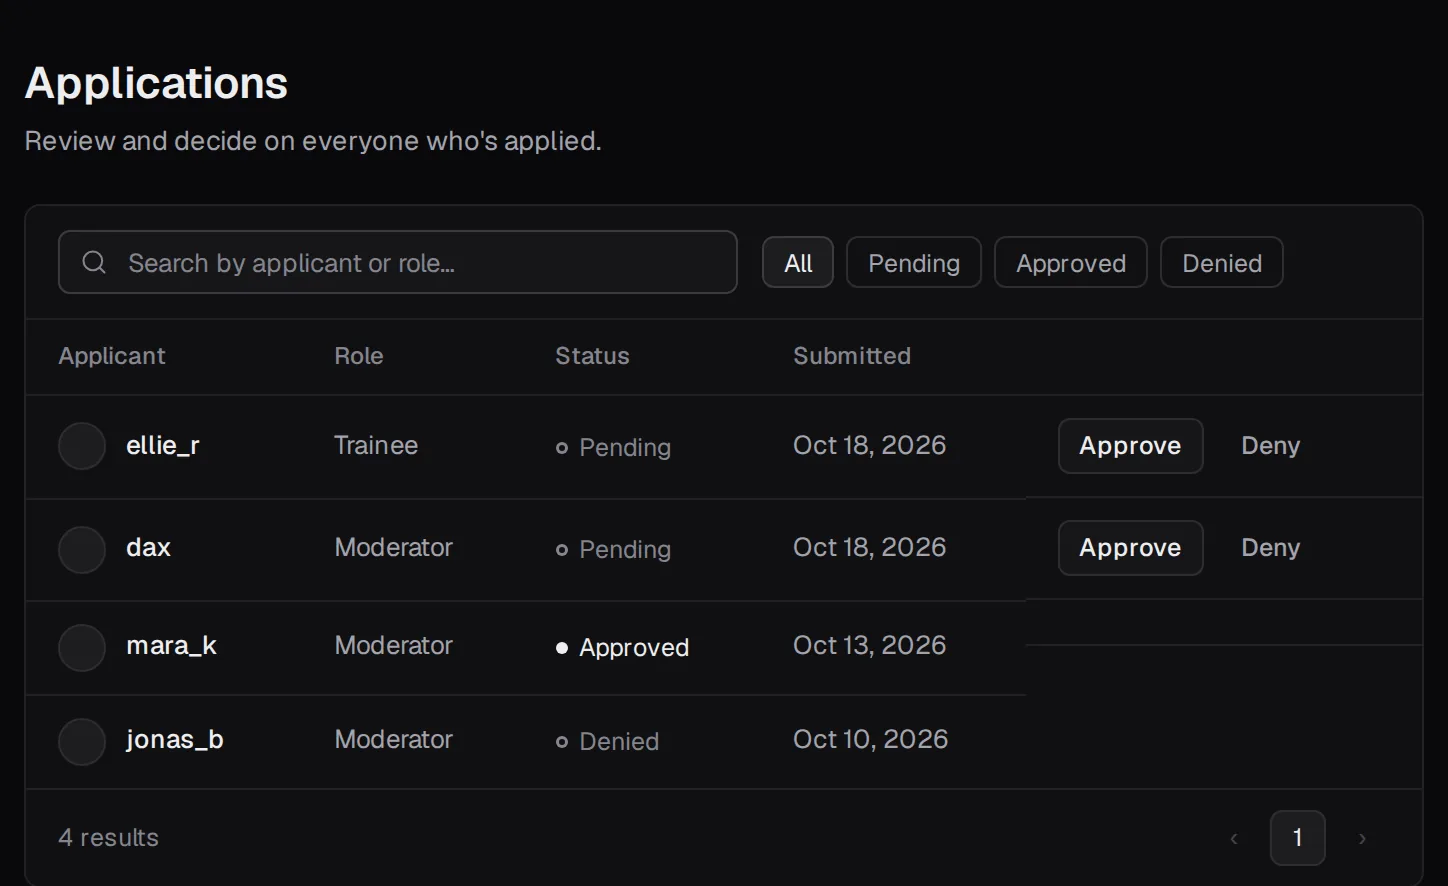Click the Applications page heading
The height and width of the screenshot is (886, 1448).
[156, 83]
